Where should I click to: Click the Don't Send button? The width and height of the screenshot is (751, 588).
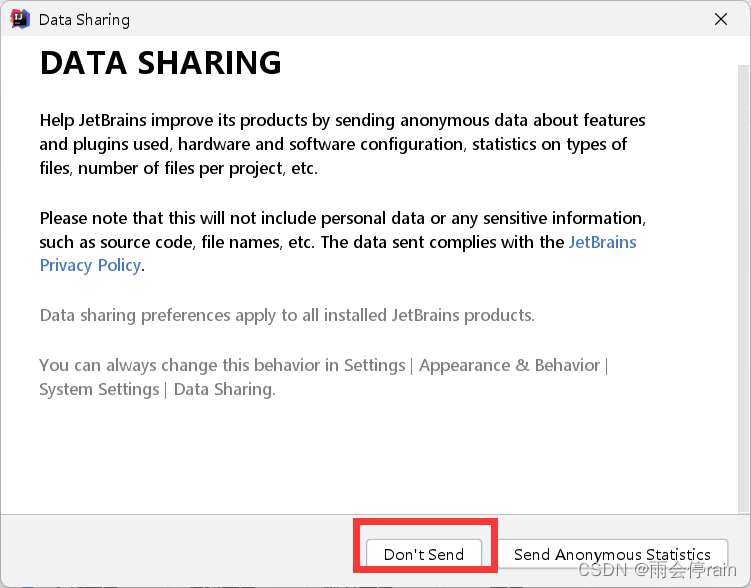[x=424, y=554]
